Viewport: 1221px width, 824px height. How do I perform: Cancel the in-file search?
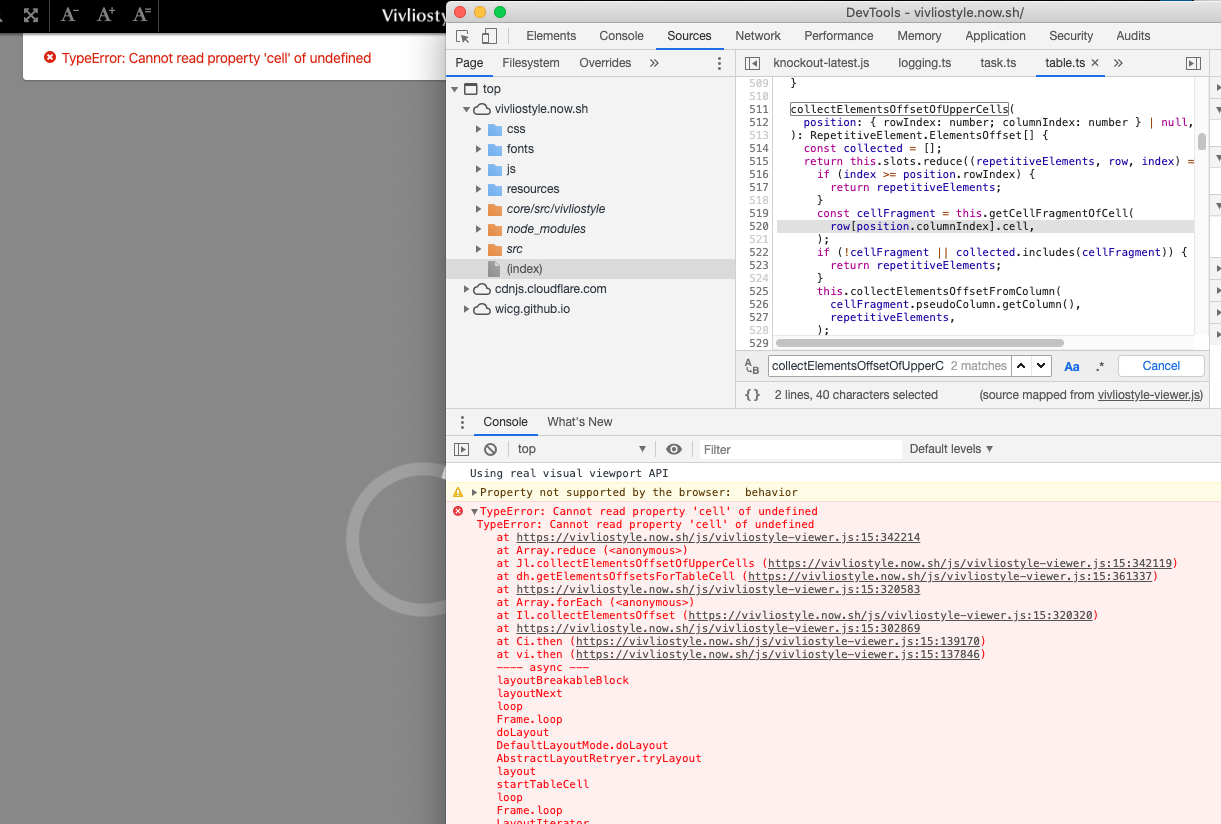1160,366
